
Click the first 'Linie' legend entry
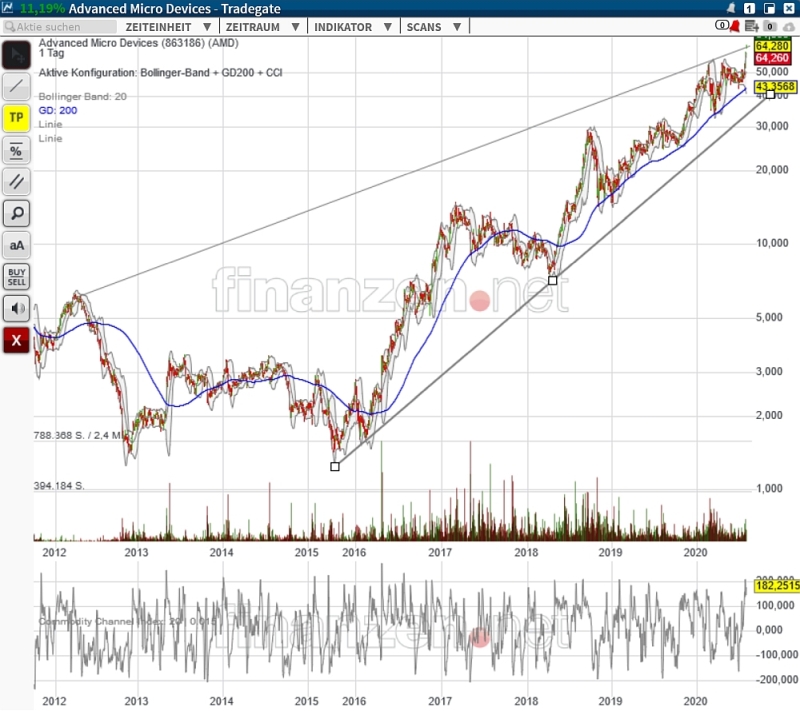[x=50, y=124]
